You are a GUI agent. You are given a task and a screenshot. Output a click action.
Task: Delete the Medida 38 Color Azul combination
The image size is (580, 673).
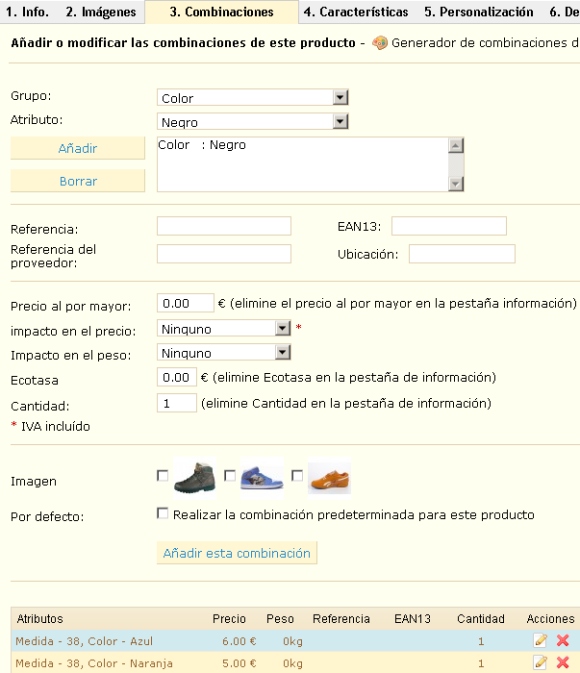[562, 640]
